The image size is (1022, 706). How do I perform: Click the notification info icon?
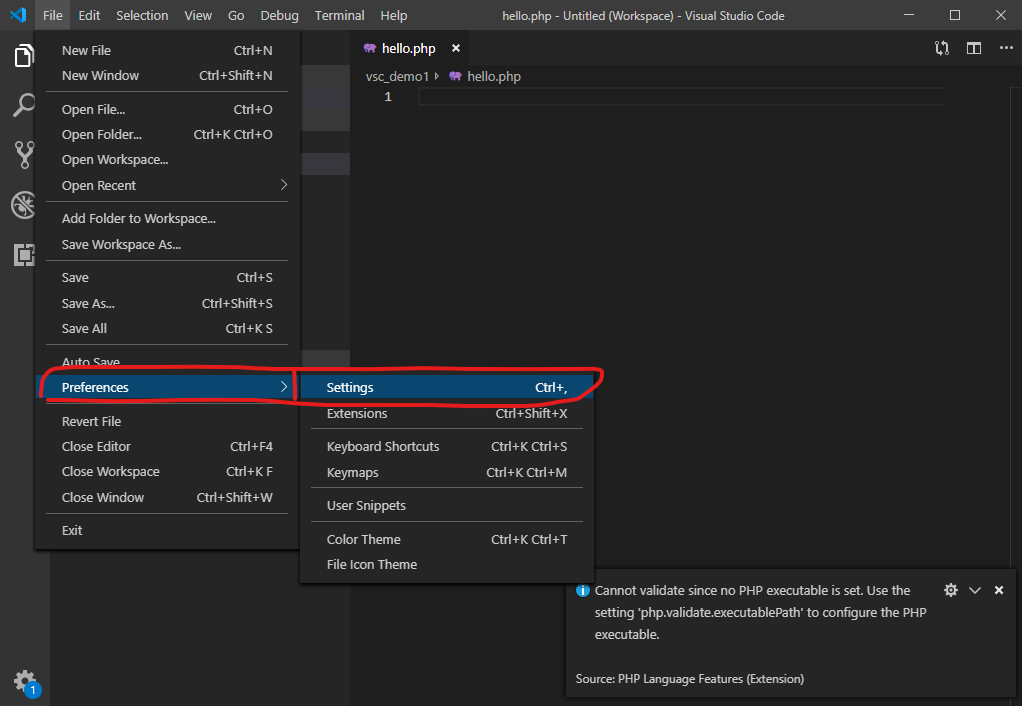click(x=583, y=591)
